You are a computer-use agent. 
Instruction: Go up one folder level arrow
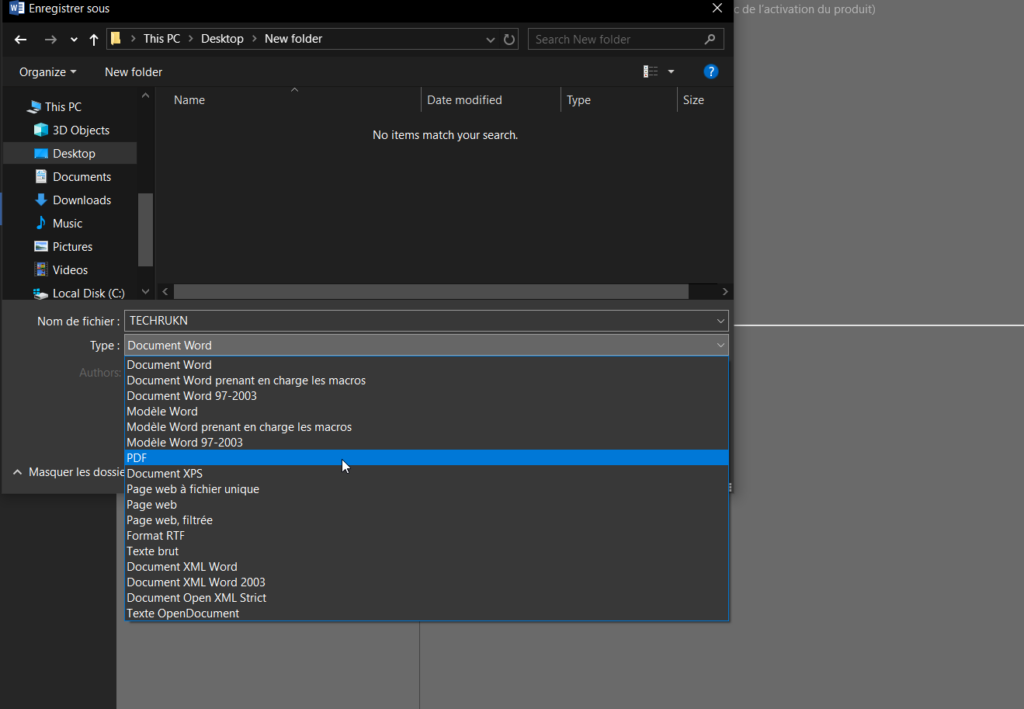(x=94, y=40)
